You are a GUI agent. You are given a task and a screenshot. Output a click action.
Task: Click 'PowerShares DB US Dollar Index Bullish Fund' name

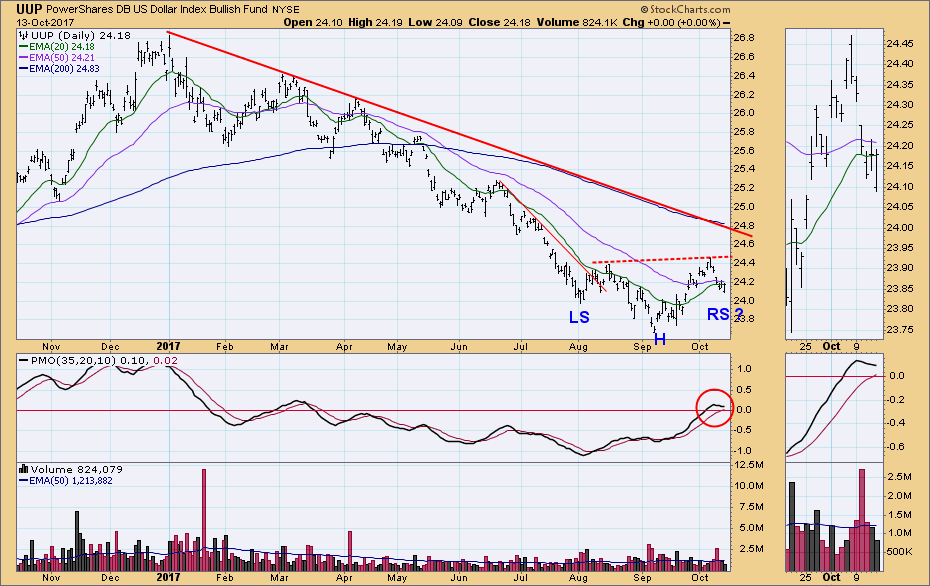(157, 9)
